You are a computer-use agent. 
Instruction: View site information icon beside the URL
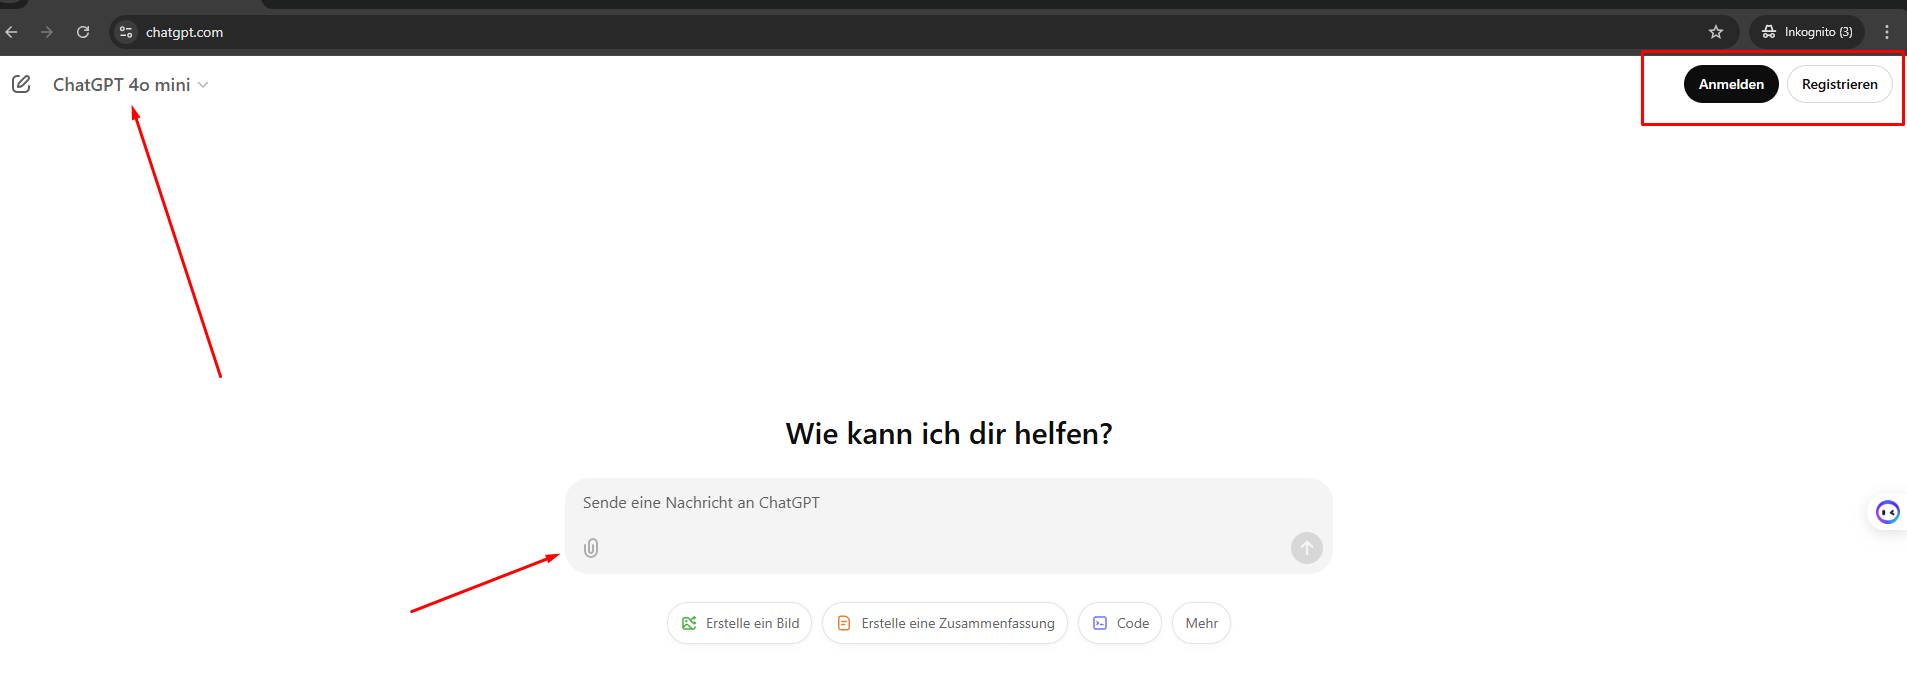[126, 32]
